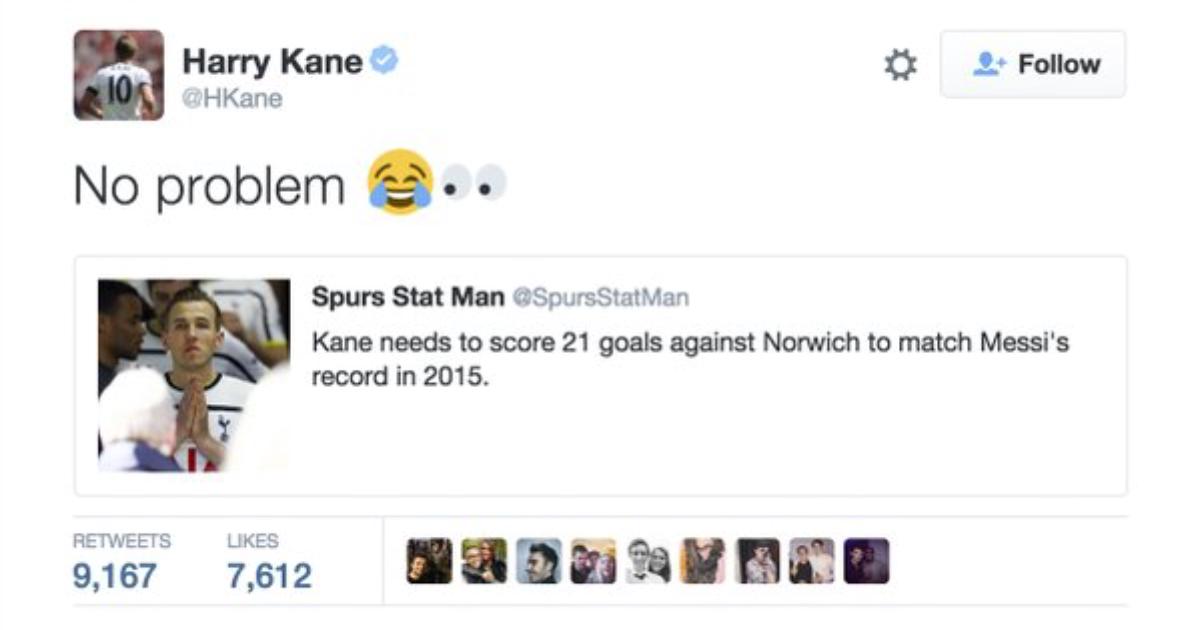Image resolution: width=1200 pixels, height=630 pixels.
Task: Click the eyes emoji in tweet
Action: [x=474, y=184]
